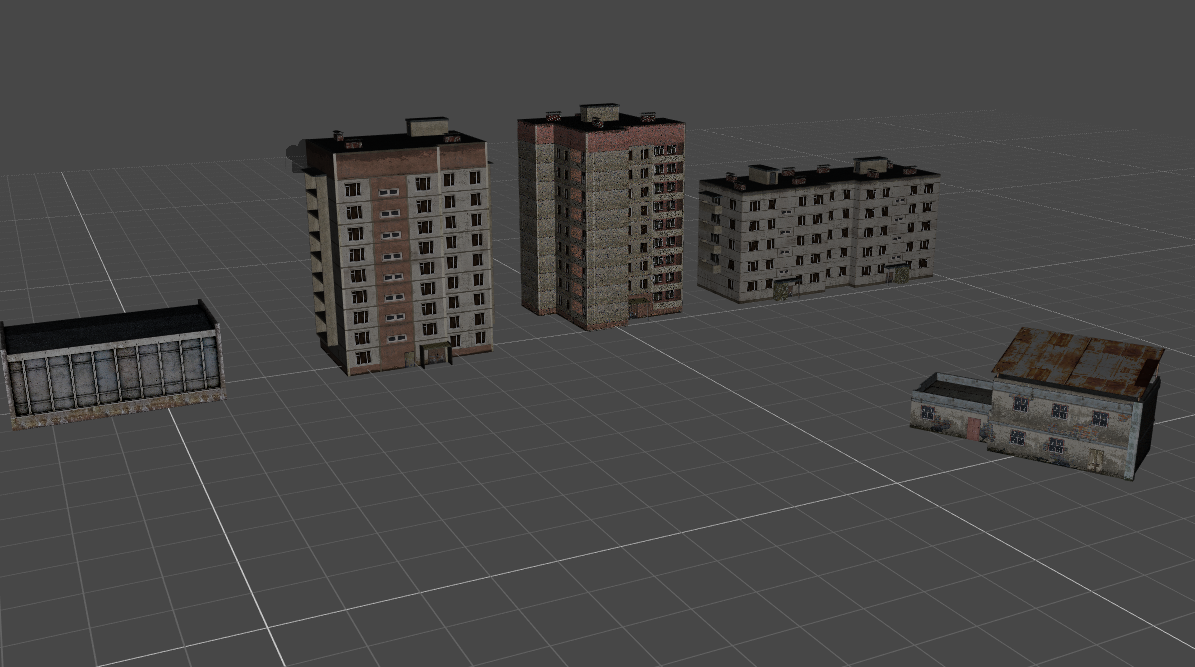Click the rooftop structure on the central tower

599,112
